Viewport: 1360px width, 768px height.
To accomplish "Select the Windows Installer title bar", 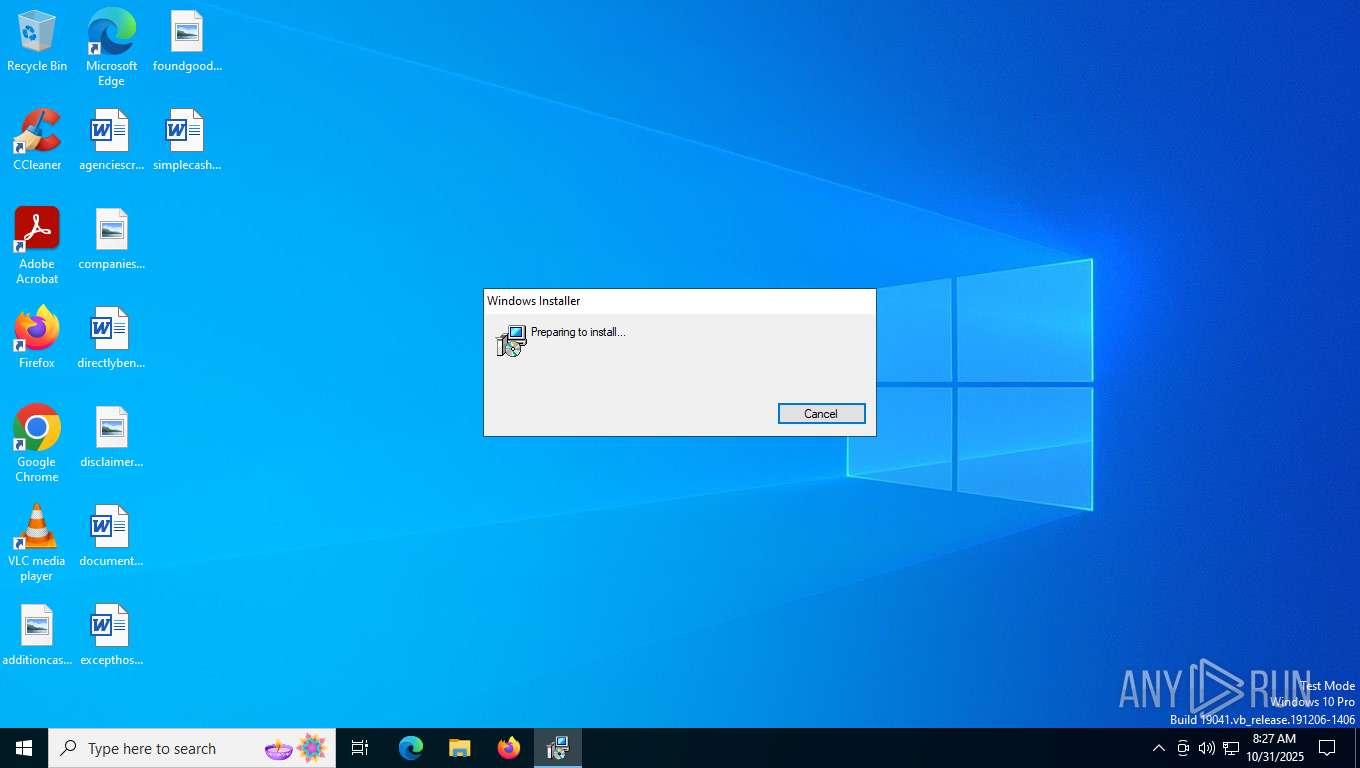I will tap(680, 301).
